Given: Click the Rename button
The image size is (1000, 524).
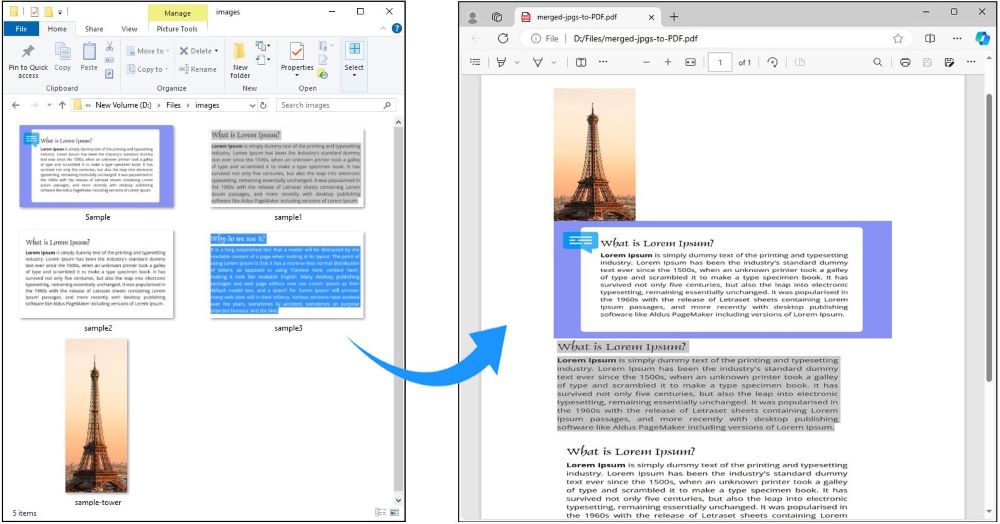Looking at the screenshot, I should pos(198,69).
